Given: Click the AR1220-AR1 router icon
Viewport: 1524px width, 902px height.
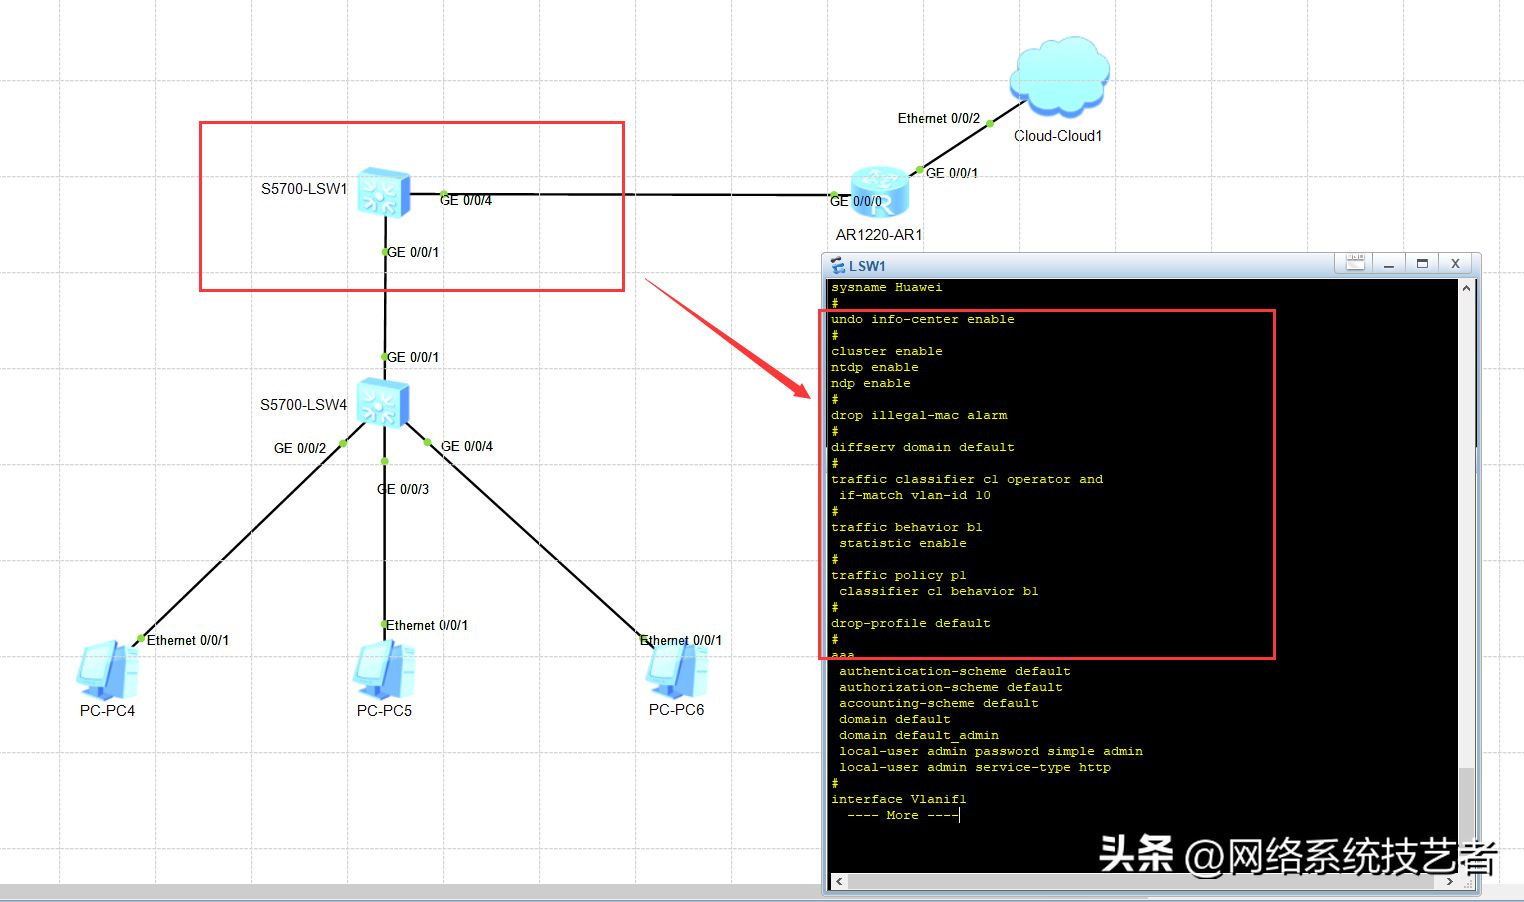Looking at the screenshot, I should point(881,192).
